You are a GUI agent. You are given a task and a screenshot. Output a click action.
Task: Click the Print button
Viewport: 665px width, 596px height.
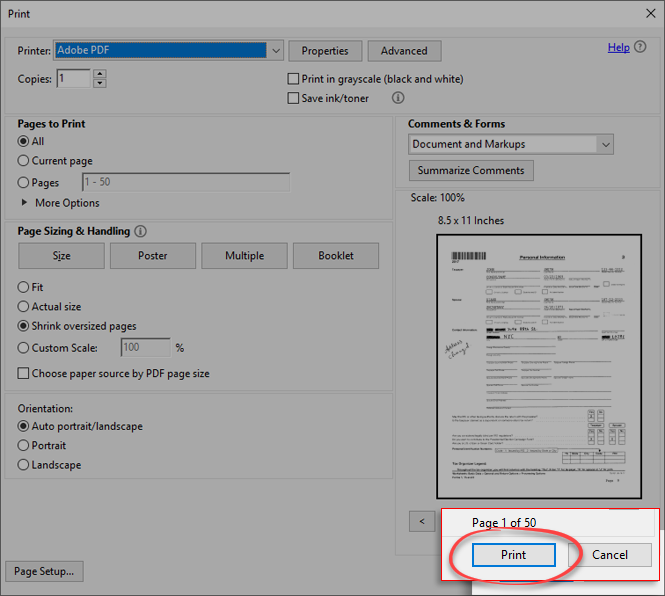513,555
